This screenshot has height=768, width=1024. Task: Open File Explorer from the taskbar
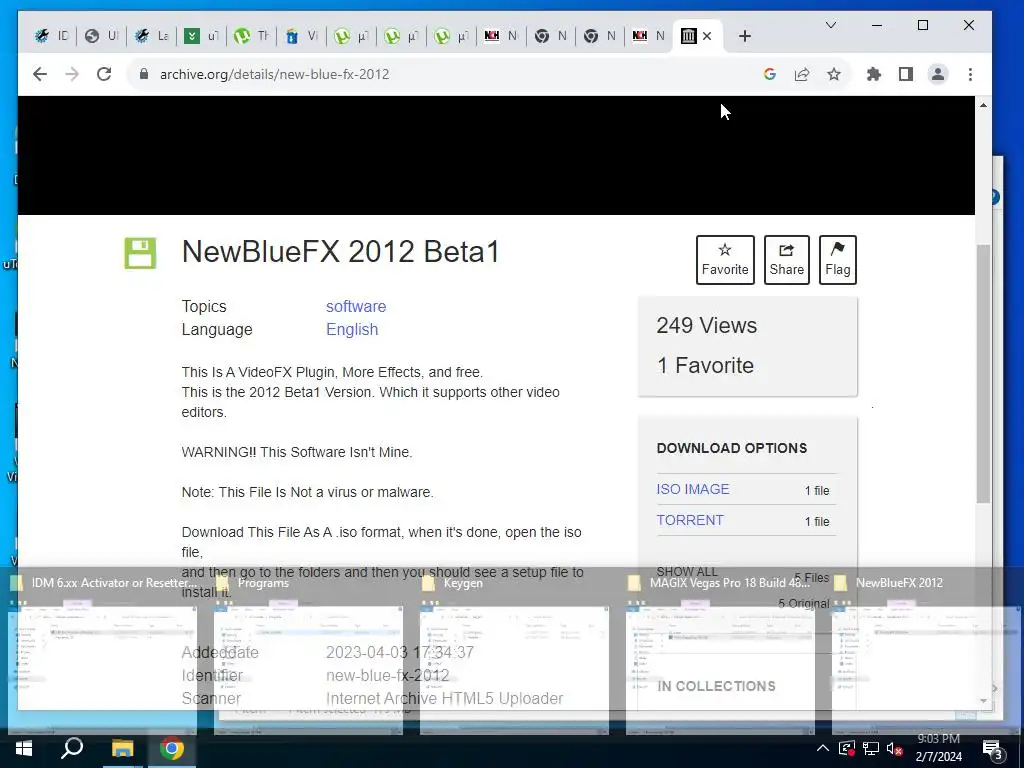122,749
